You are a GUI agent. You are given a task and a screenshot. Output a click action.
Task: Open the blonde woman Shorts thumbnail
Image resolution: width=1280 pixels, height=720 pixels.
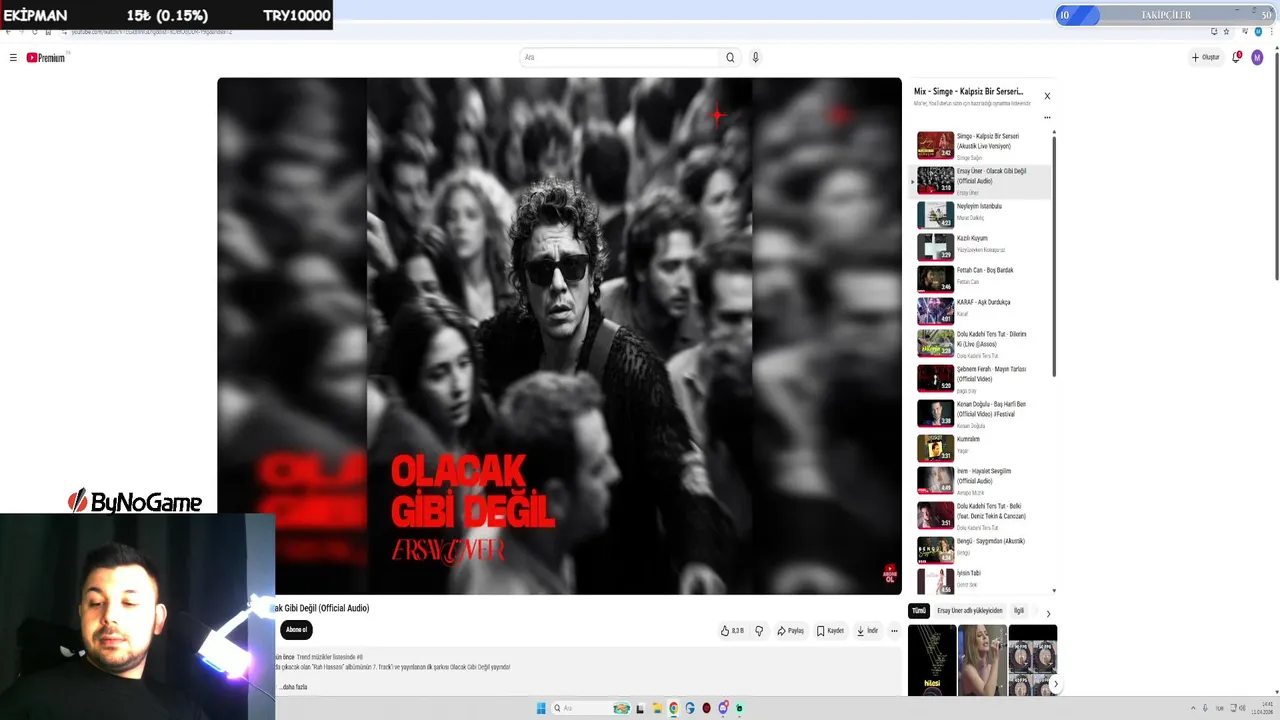pos(982,660)
